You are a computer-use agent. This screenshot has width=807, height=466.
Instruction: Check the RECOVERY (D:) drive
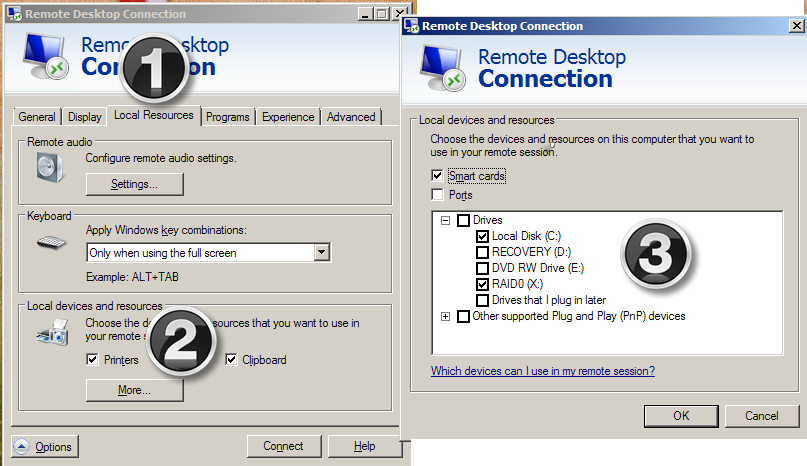pyautogui.click(x=482, y=252)
